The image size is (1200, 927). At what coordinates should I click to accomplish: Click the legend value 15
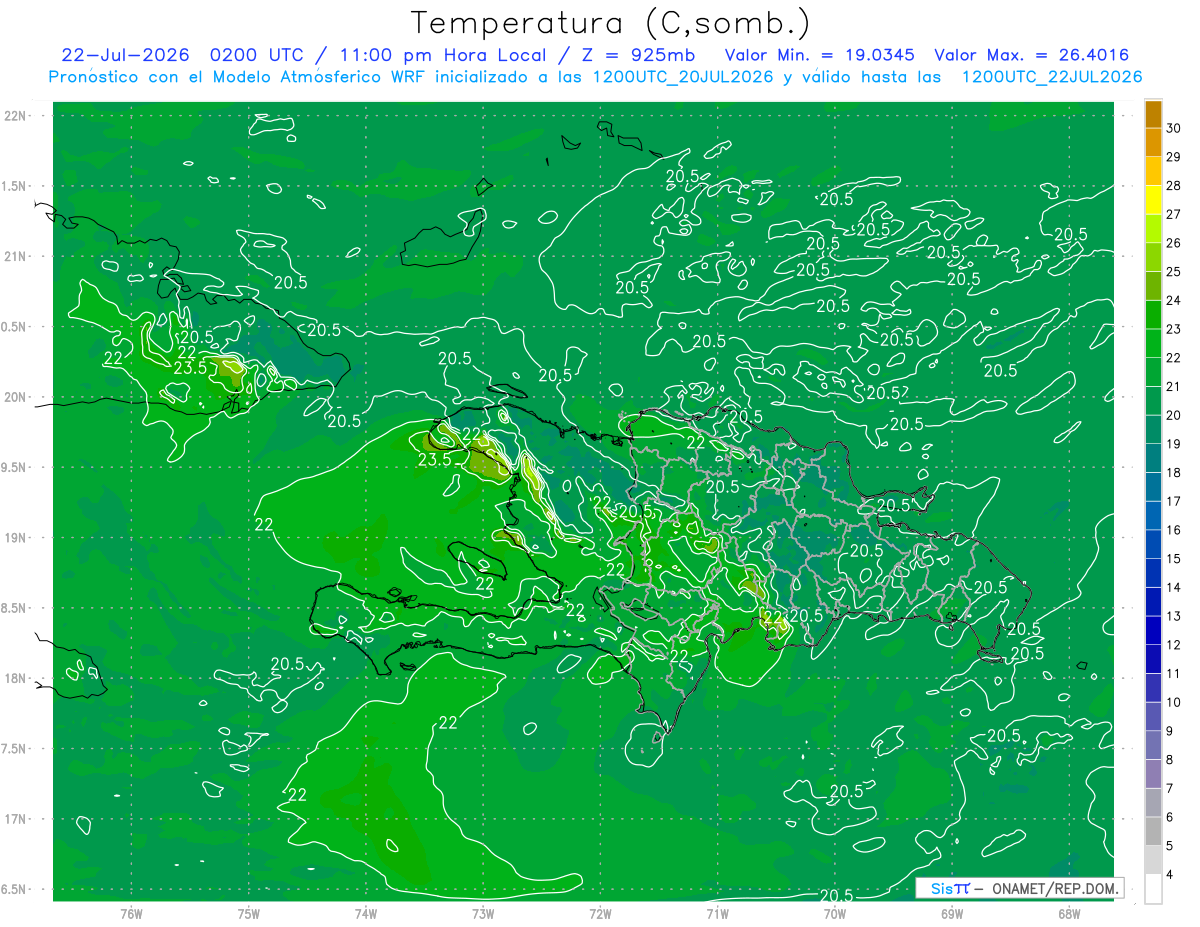[x=1174, y=559]
